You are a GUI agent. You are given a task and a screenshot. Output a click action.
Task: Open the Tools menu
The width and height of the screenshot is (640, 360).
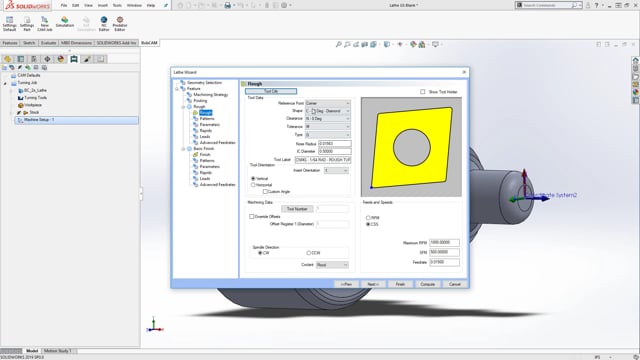[117, 5]
